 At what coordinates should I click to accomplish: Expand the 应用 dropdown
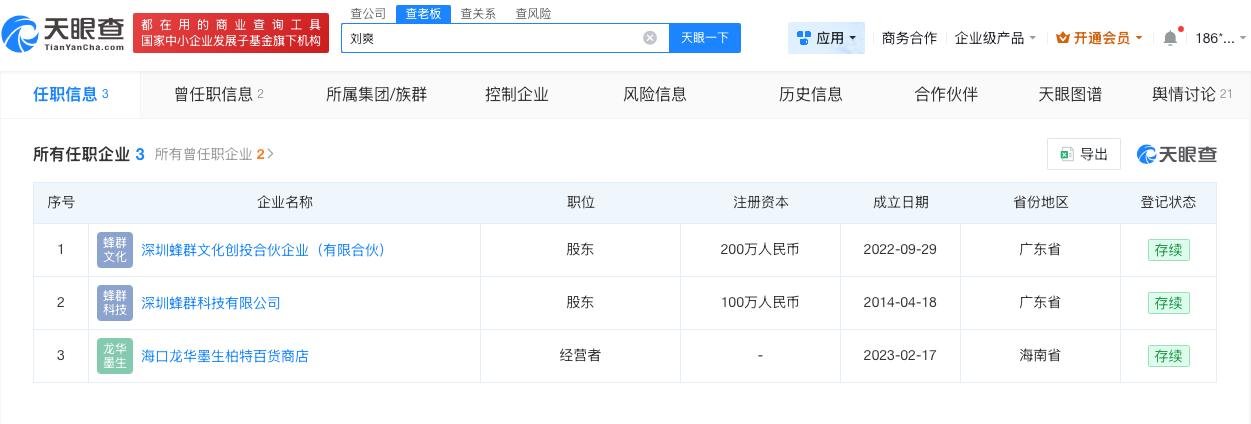[x=827, y=38]
